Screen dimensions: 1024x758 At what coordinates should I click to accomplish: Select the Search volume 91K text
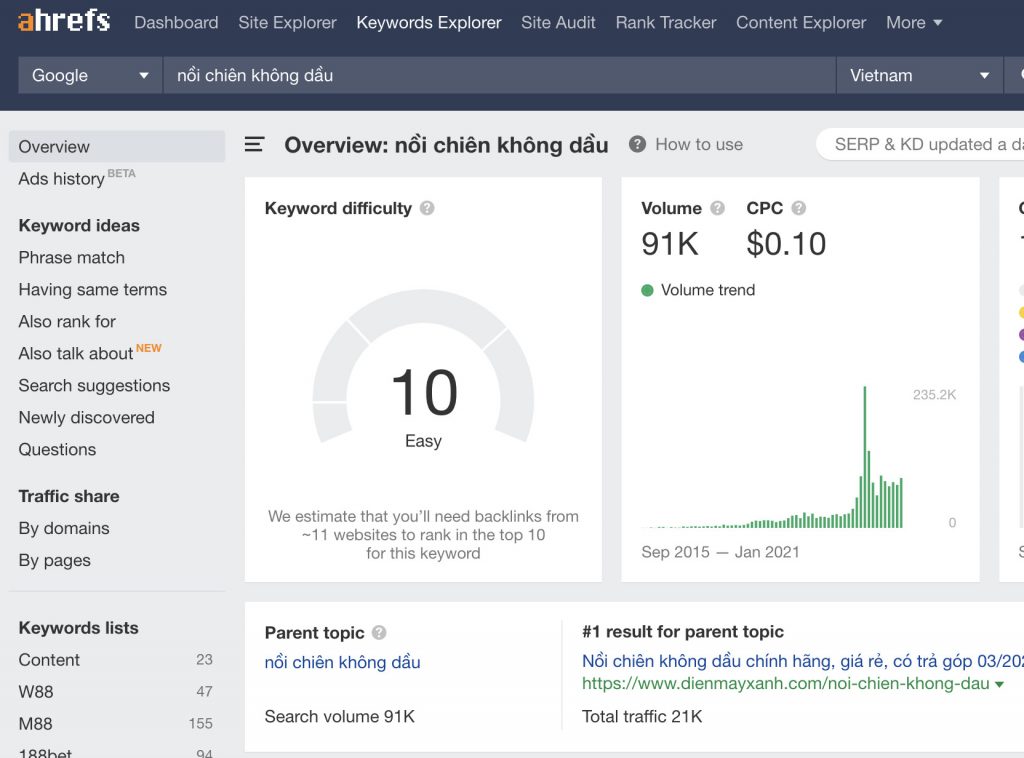coord(340,716)
